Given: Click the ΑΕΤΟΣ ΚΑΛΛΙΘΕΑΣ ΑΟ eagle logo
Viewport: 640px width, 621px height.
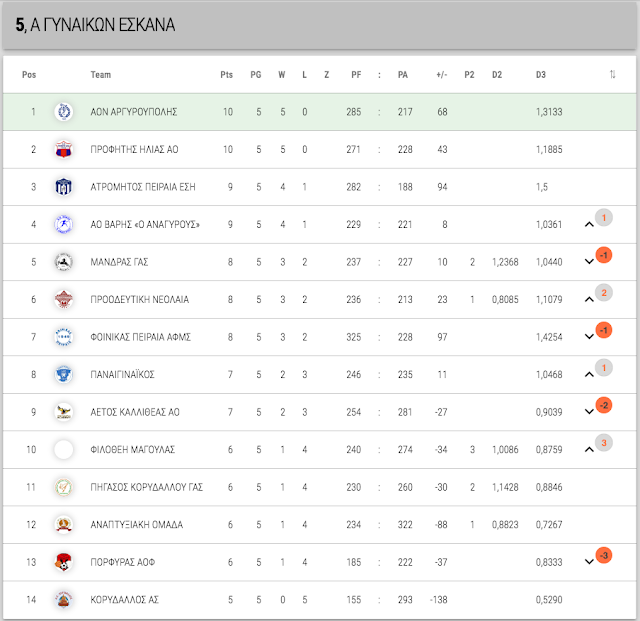Looking at the screenshot, I should (64, 412).
